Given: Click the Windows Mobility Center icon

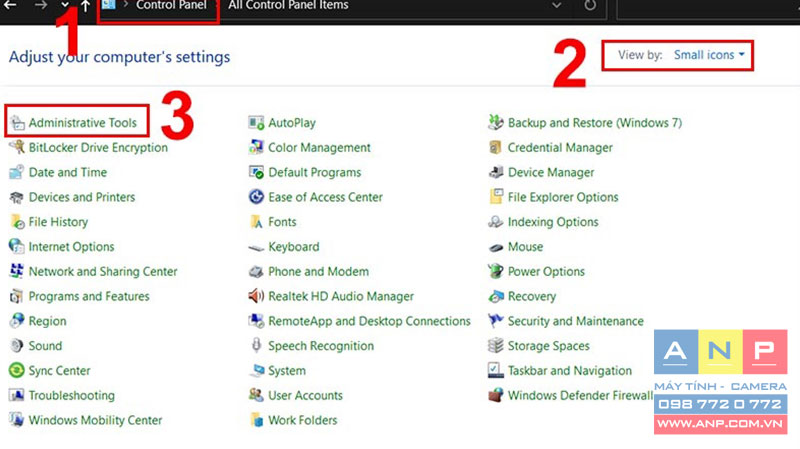Looking at the screenshot, I should coord(16,420).
